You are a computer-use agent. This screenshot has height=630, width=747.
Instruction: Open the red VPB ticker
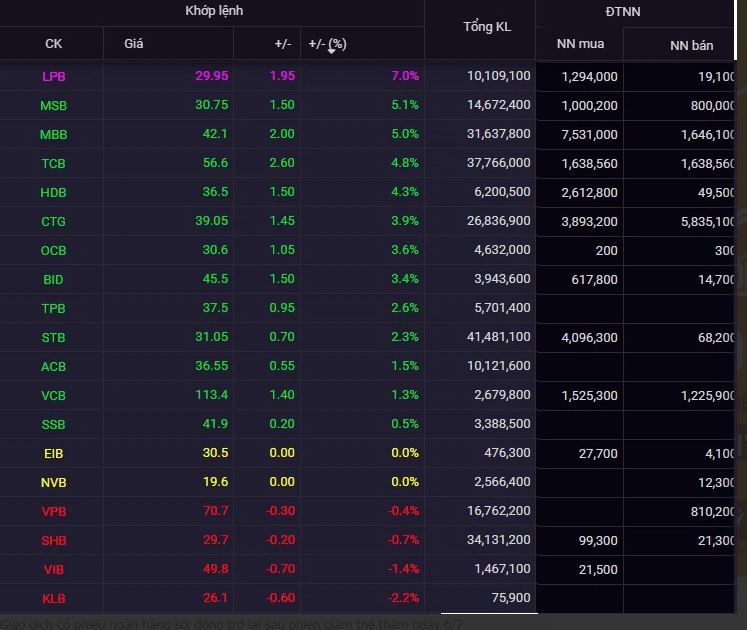54,511
